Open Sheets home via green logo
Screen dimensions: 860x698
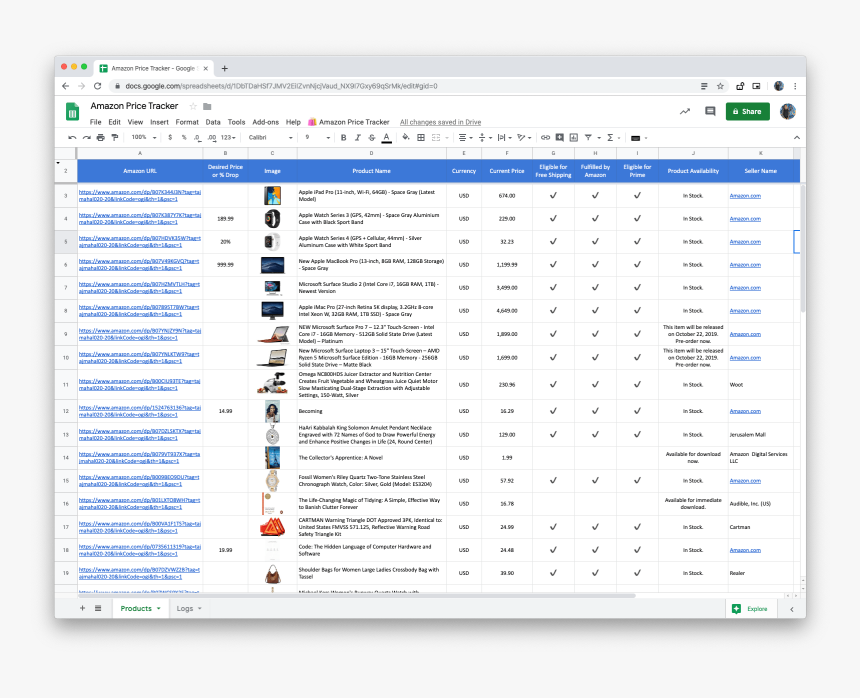click(72, 111)
